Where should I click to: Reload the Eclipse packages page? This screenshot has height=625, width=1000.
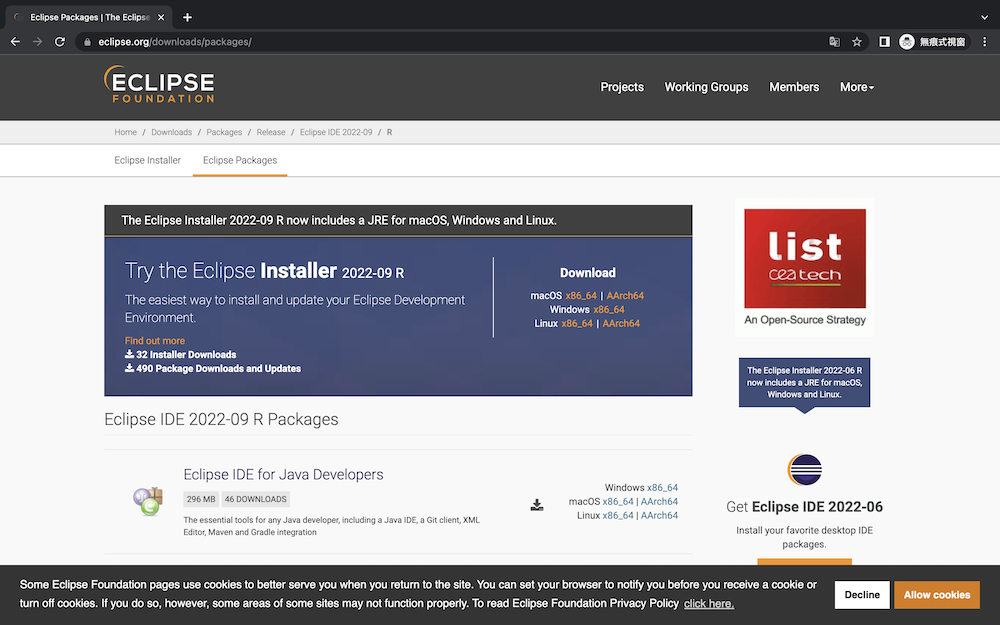point(60,41)
